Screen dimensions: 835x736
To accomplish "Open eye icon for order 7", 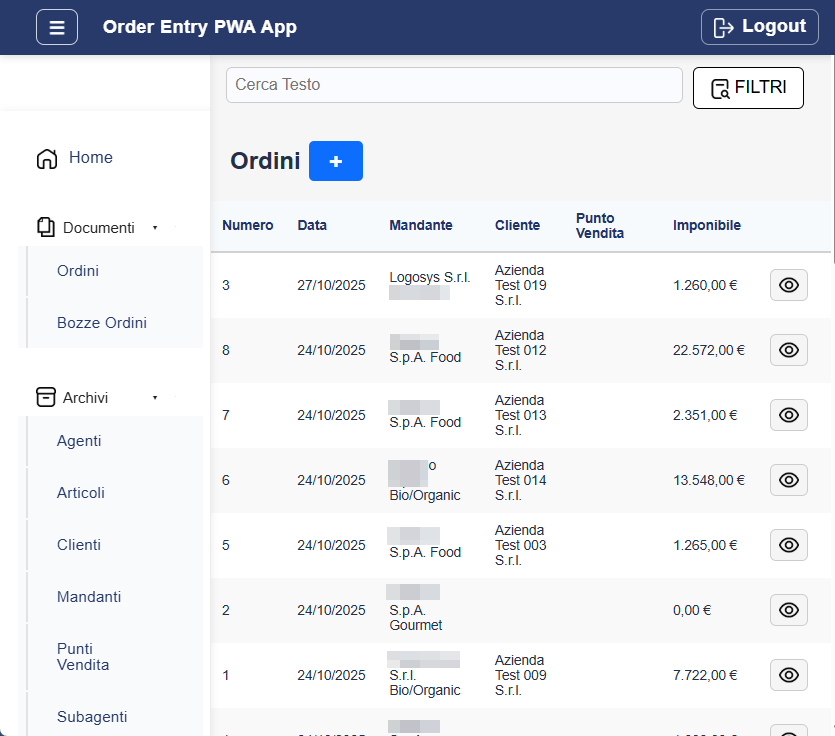I will (x=788, y=415).
